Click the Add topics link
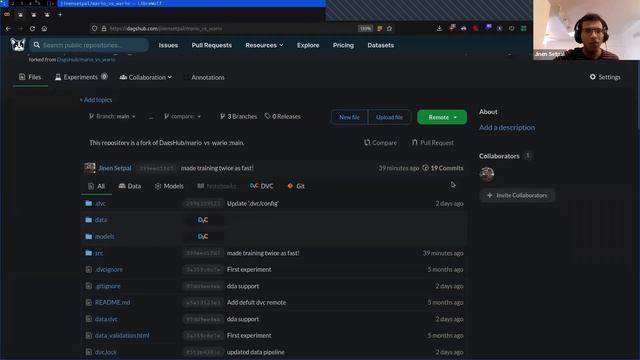The height and width of the screenshot is (360, 640). tap(96, 100)
